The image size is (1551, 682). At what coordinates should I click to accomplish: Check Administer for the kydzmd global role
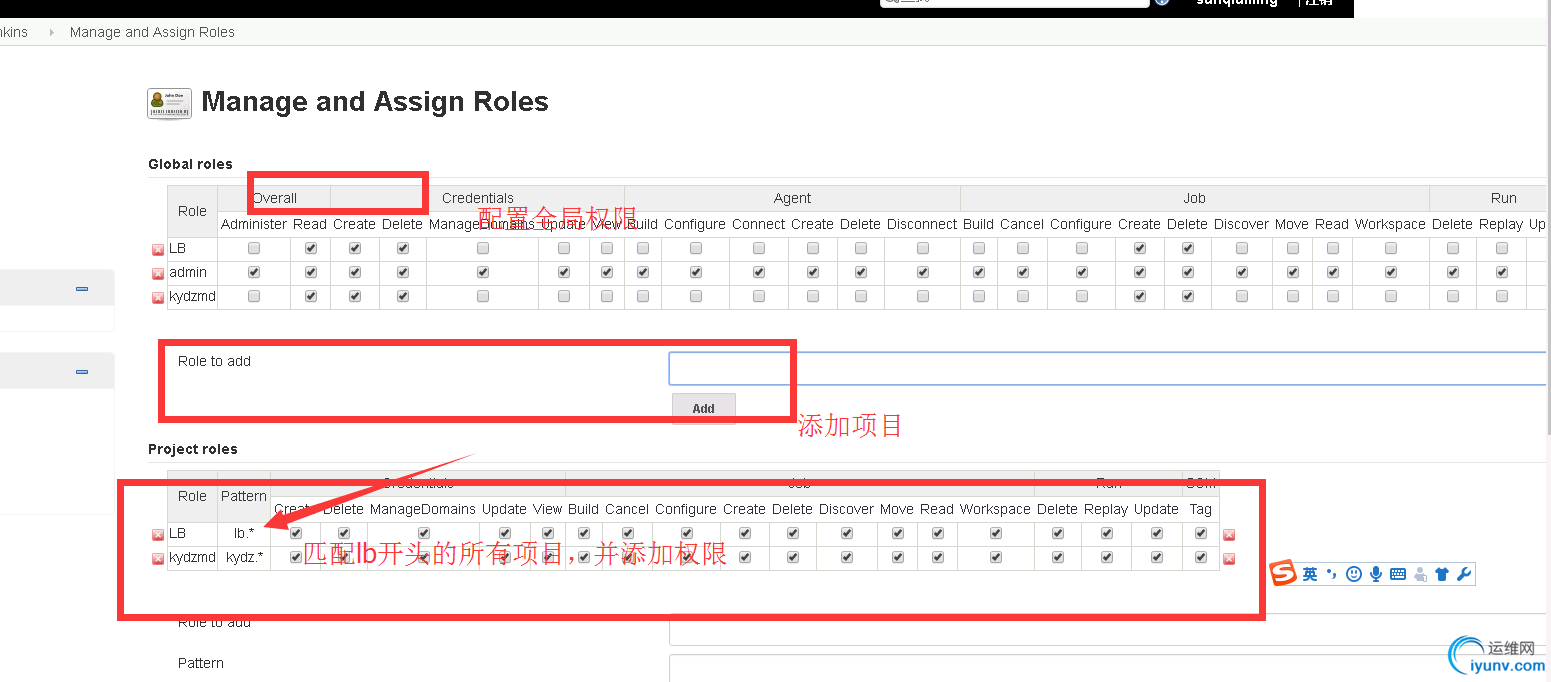254,296
